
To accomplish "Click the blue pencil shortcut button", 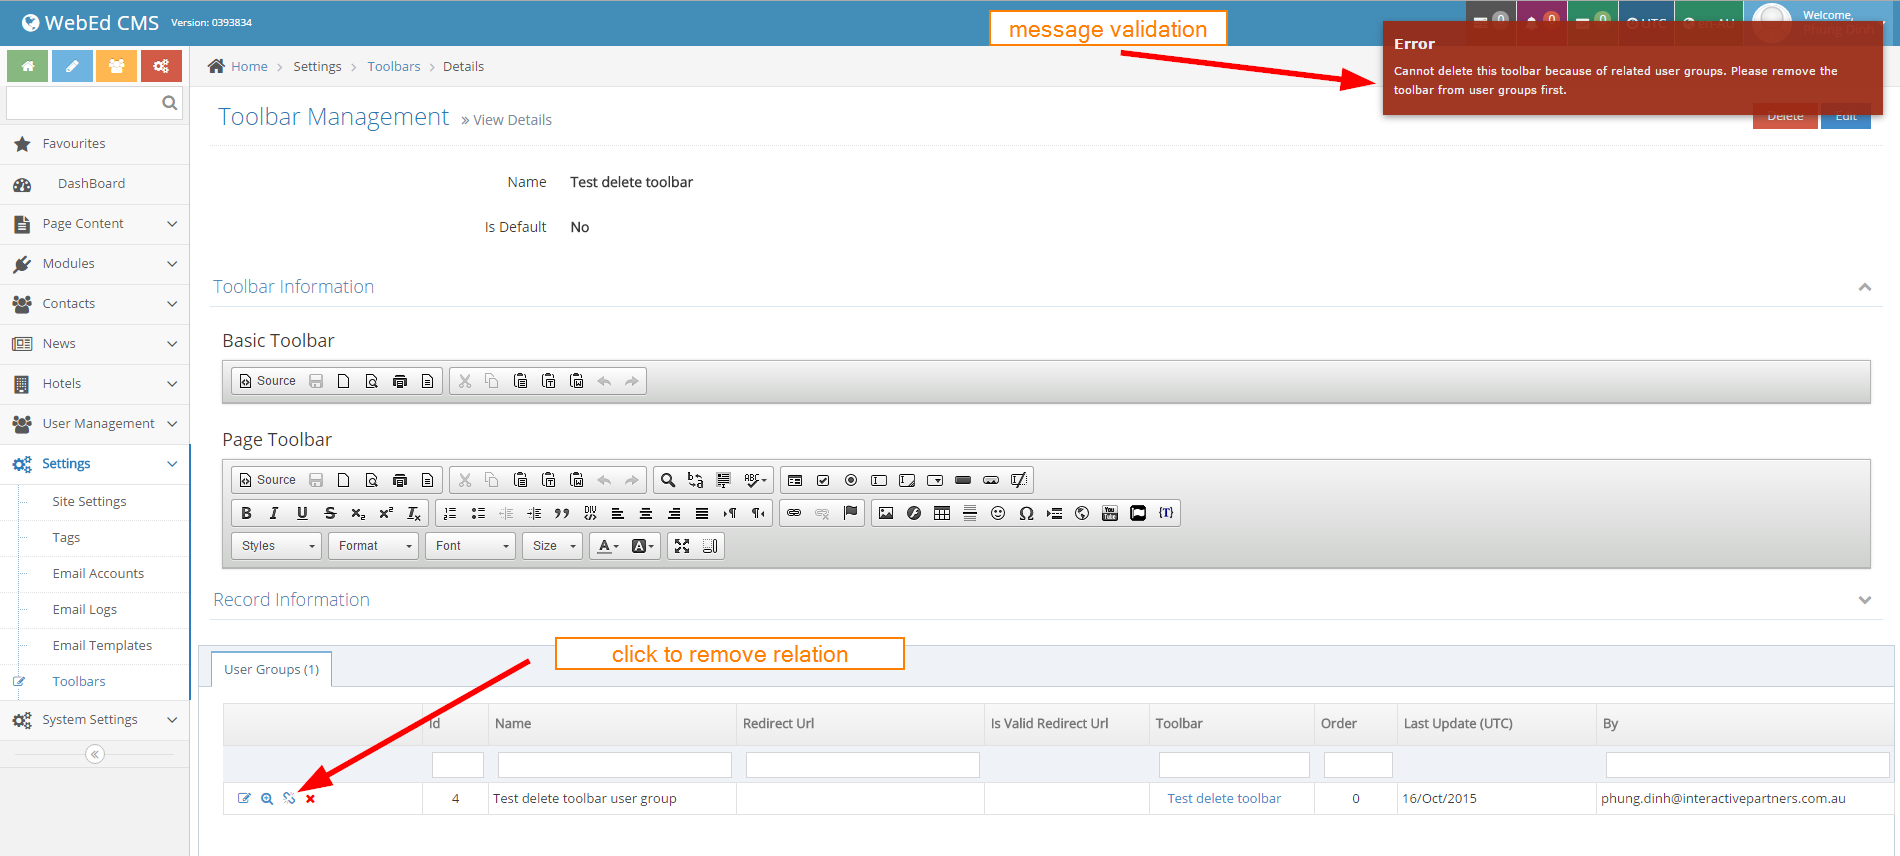I will click(x=72, y=66).
